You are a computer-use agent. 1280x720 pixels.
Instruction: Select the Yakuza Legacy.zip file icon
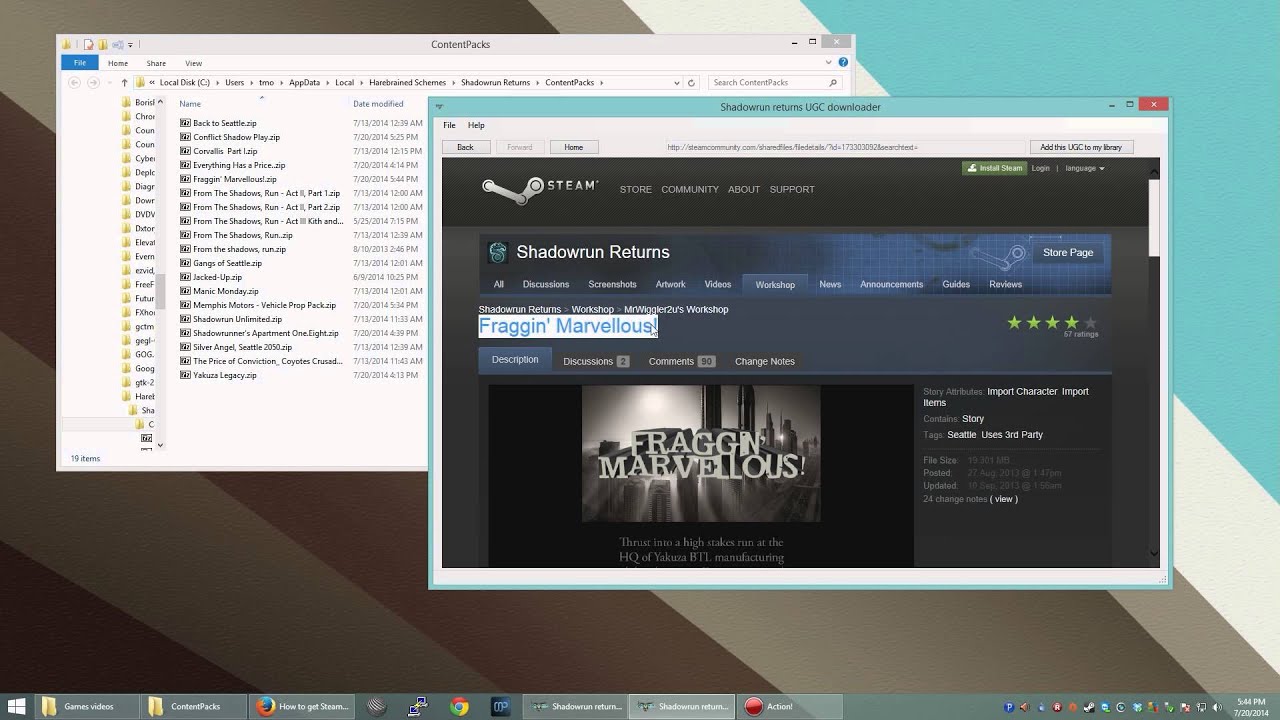coord(185,375)
